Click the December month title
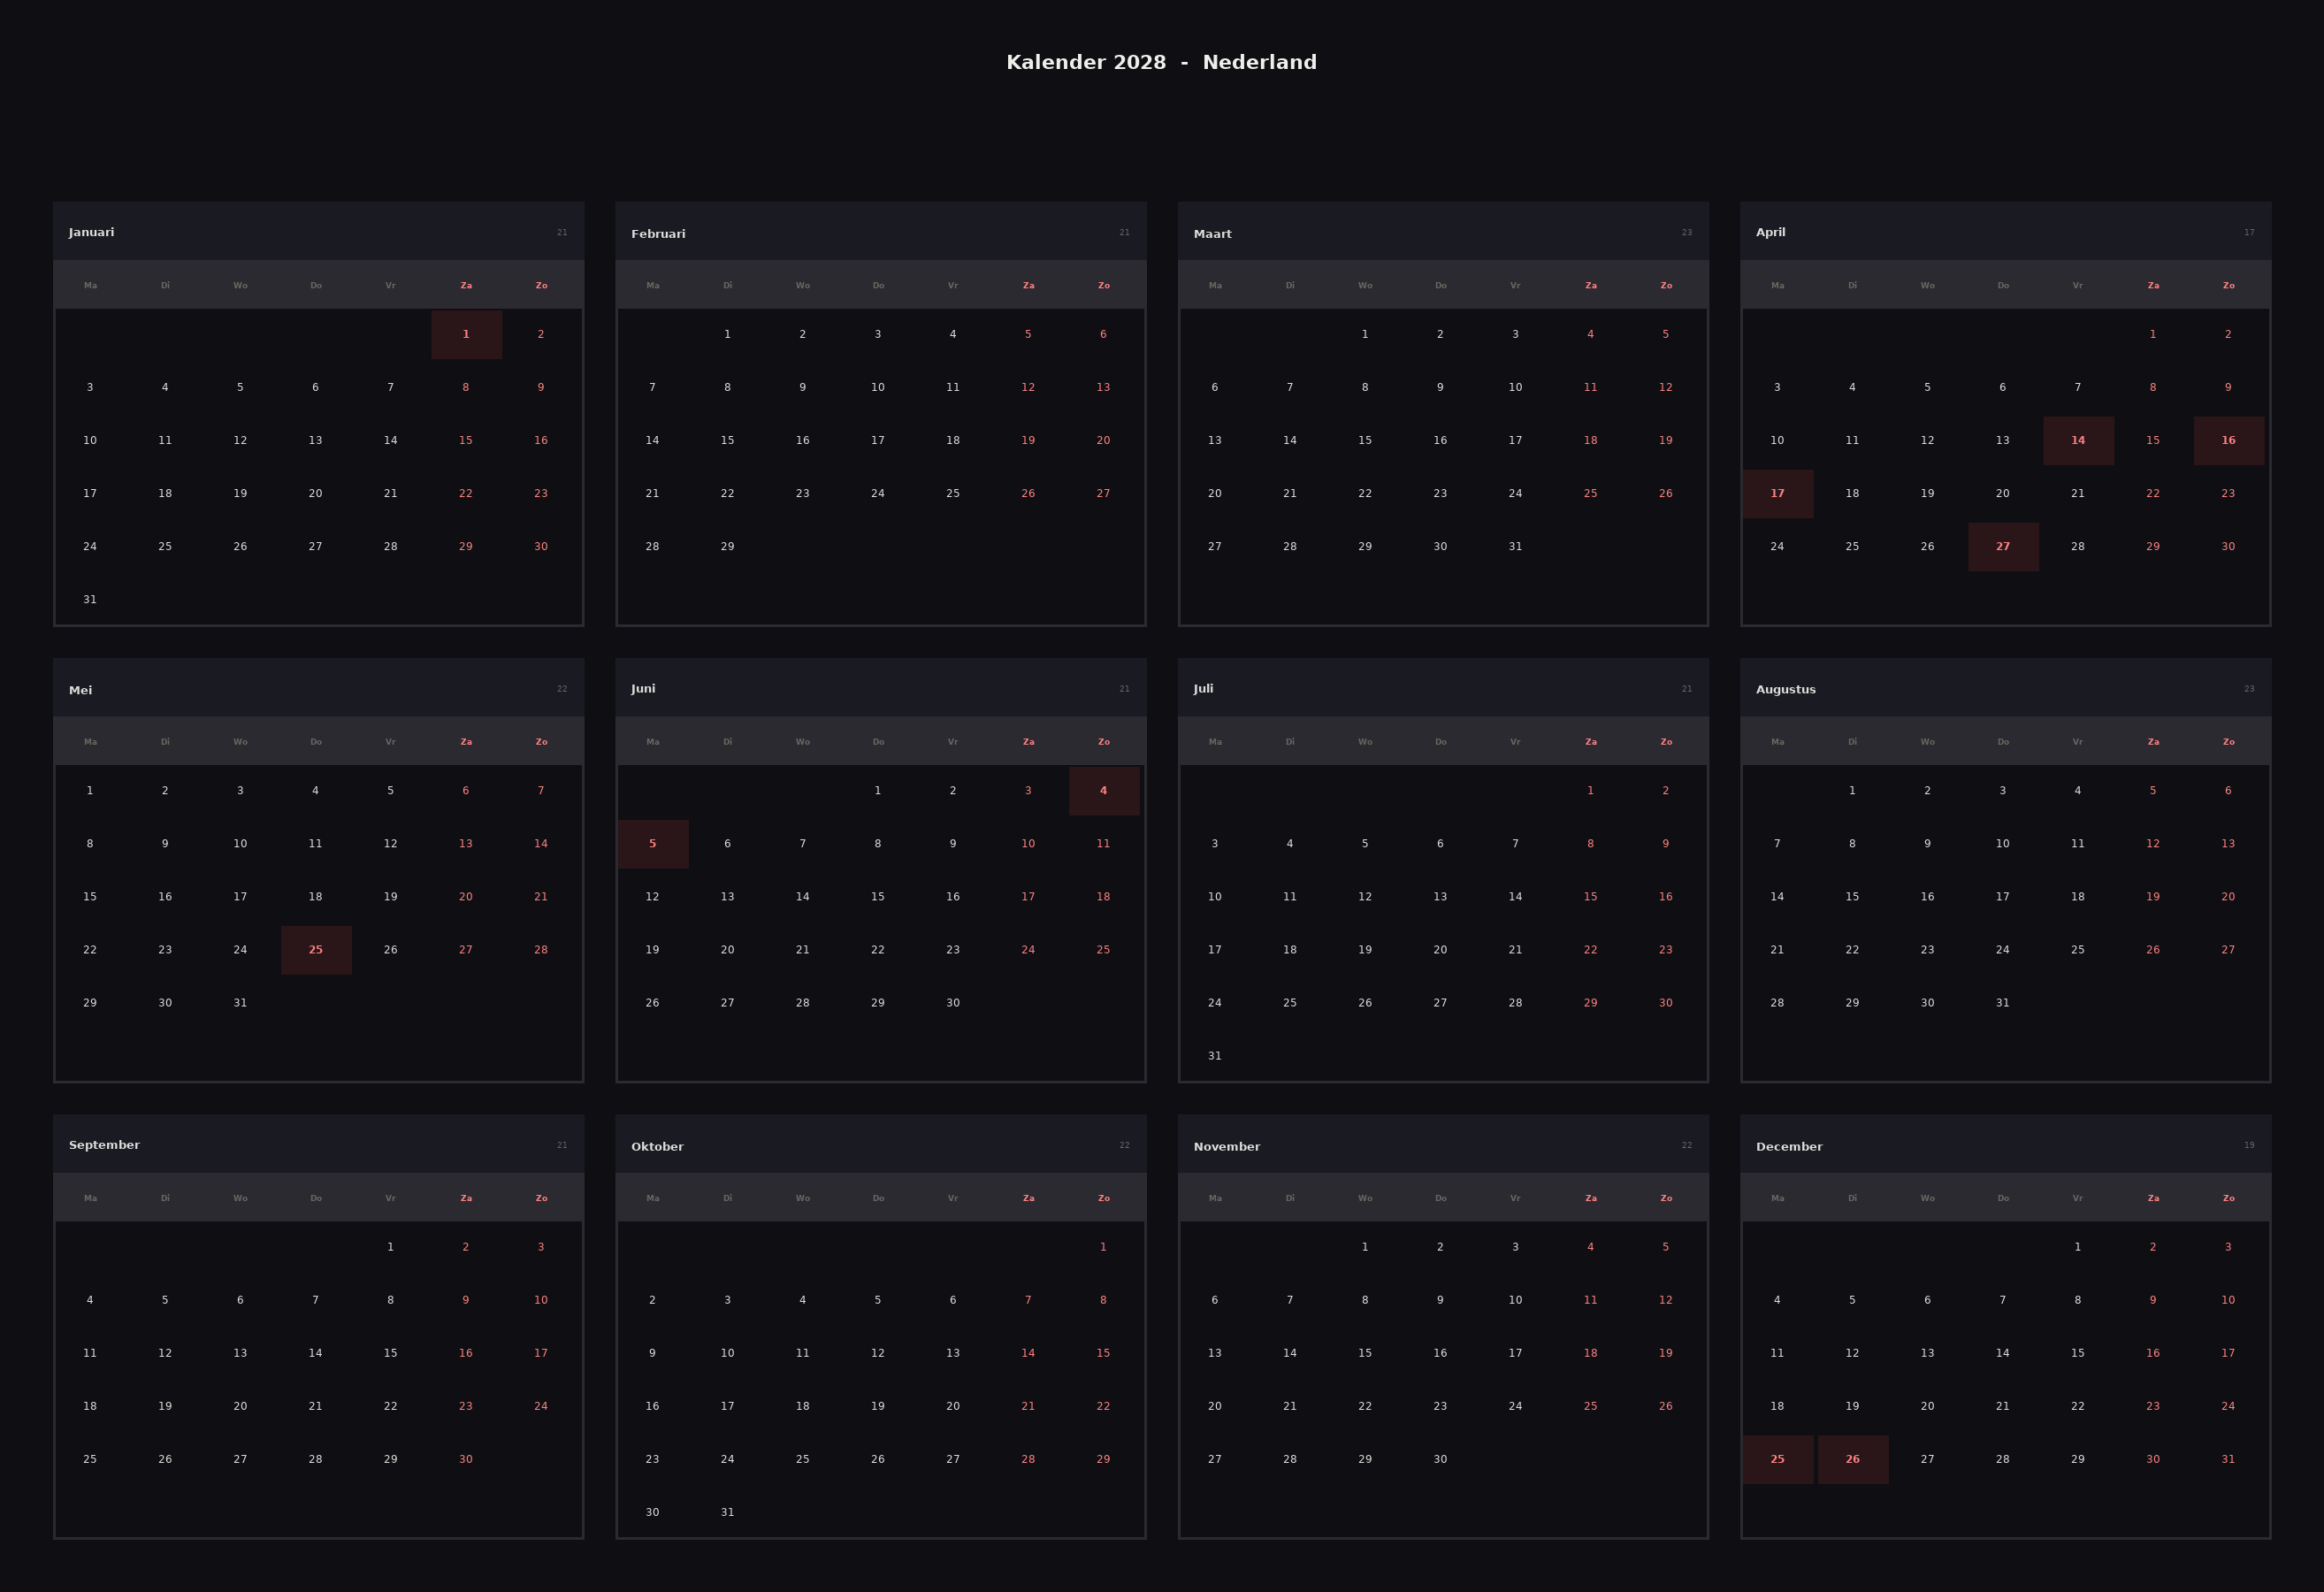The width and height of the screenshot is (2324, 1592). pos(1789,1146)
